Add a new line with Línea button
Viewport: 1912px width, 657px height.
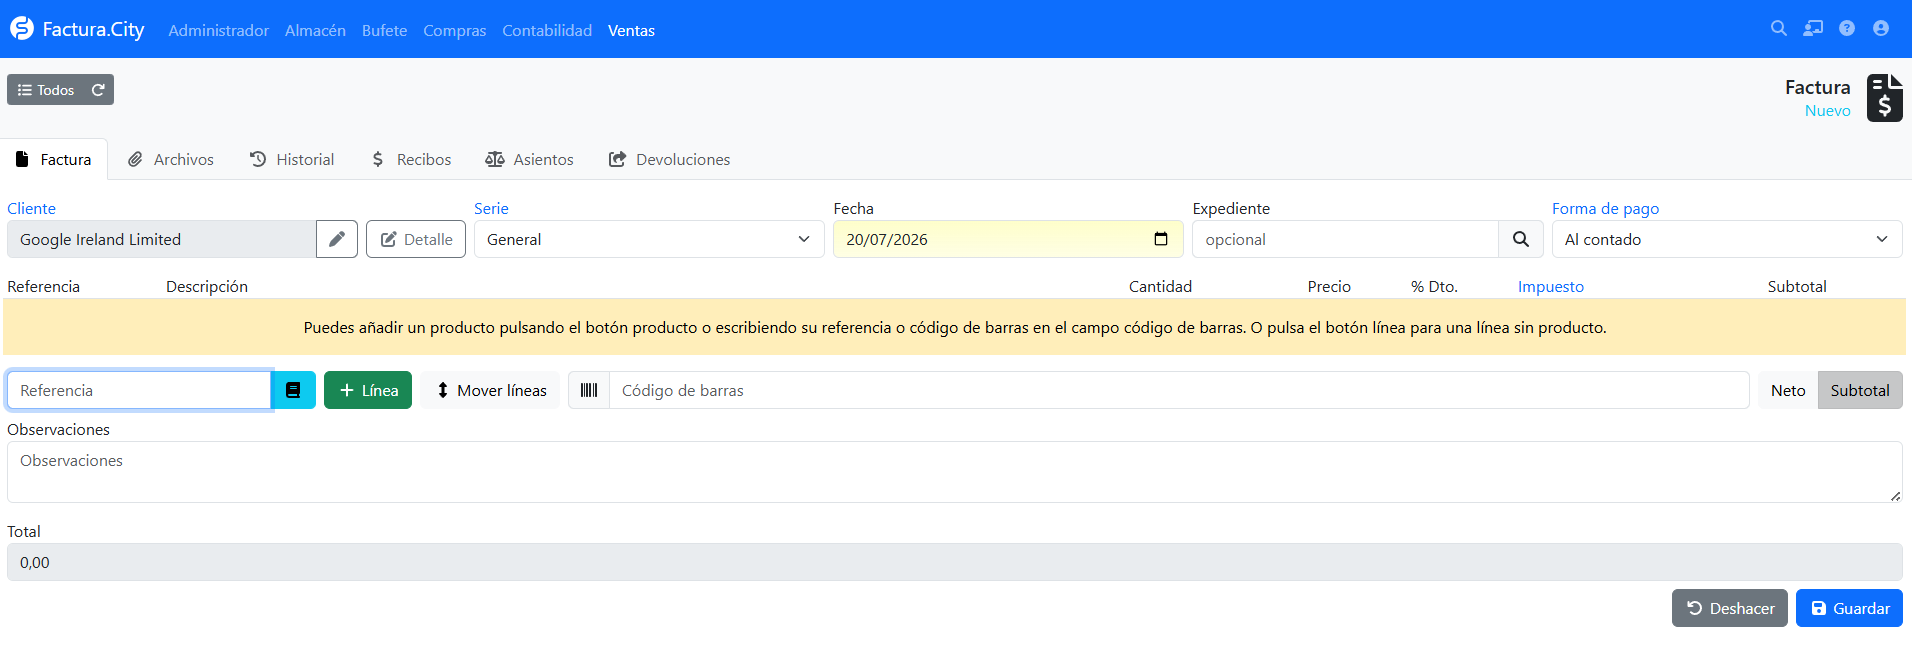(368, 390)
